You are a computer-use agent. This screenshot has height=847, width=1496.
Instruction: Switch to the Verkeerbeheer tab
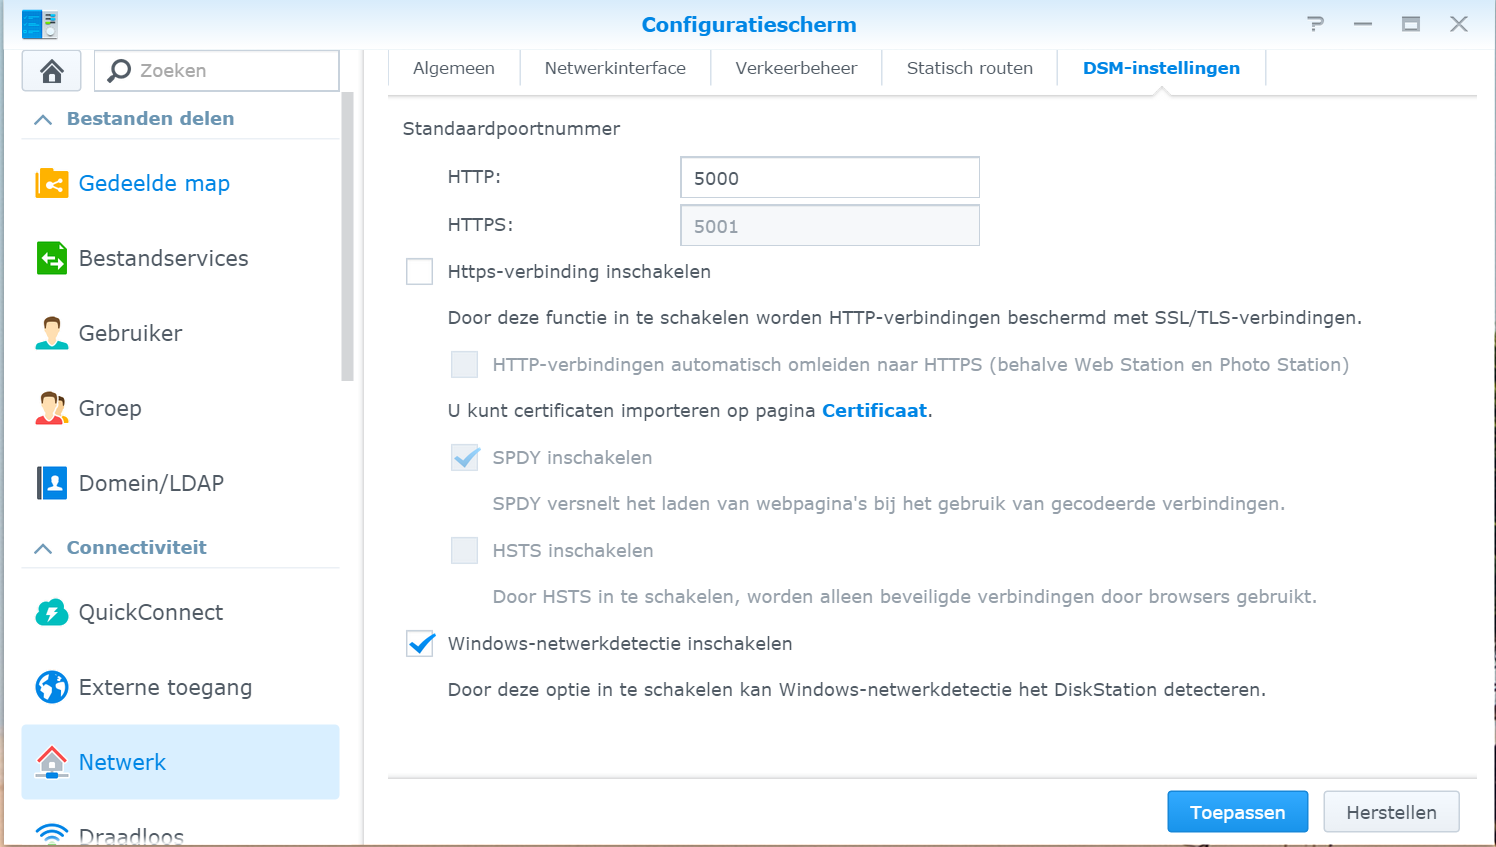click(x=796, y=68)
